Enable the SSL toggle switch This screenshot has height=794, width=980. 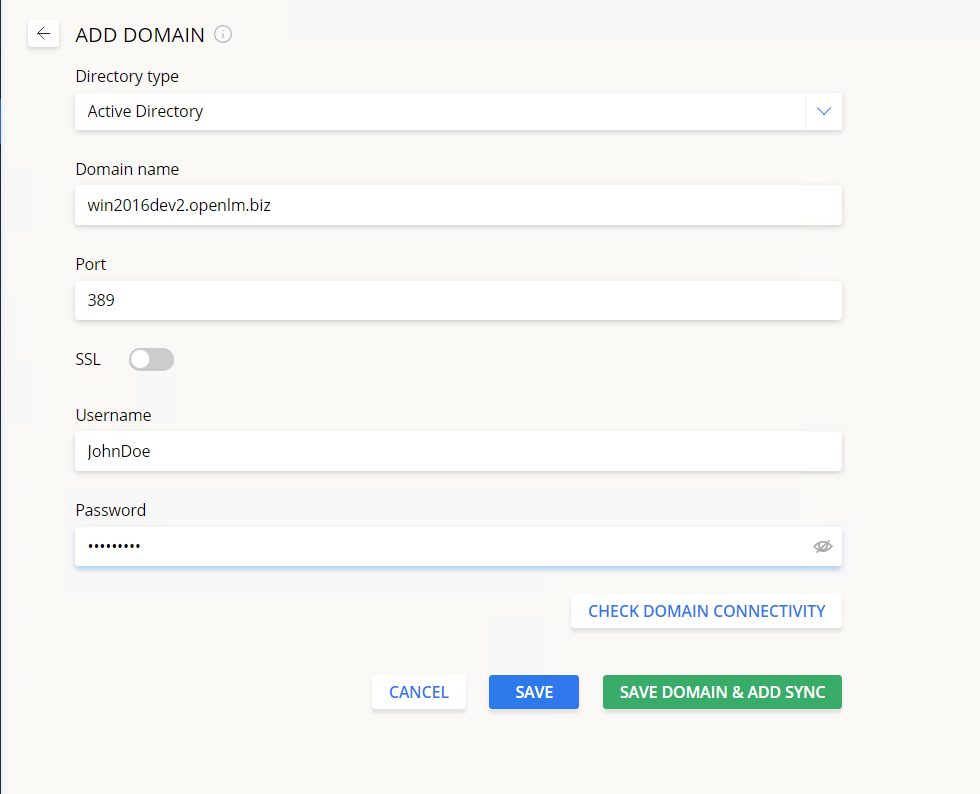151,360
